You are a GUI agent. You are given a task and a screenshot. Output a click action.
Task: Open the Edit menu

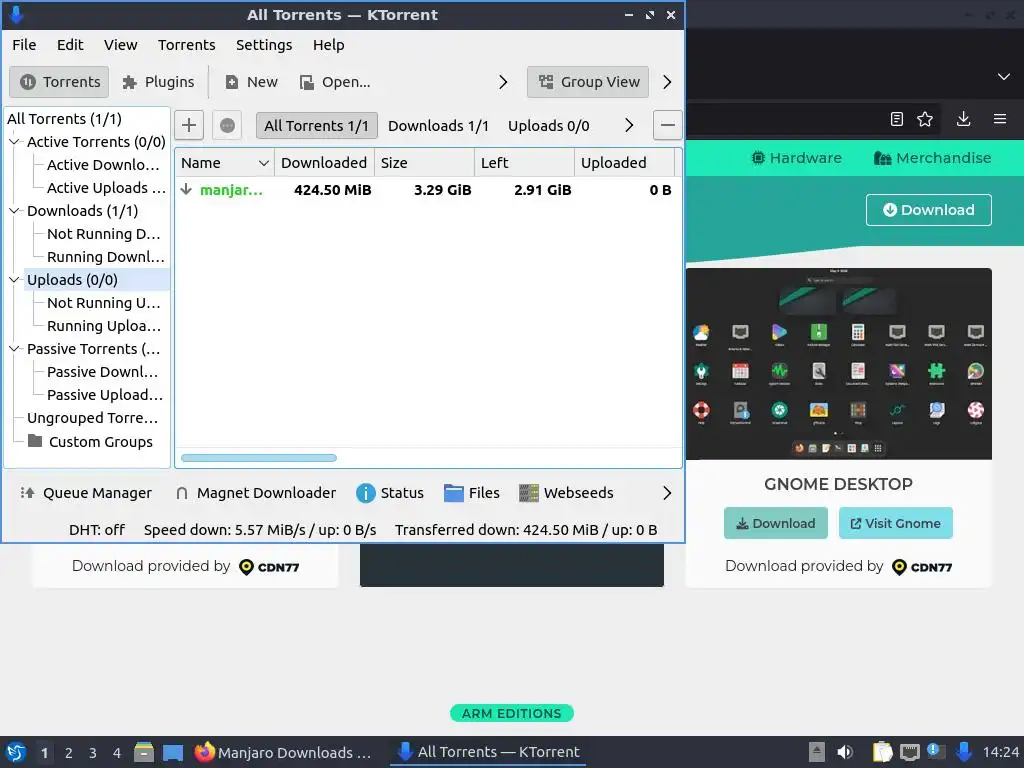tap(70, 45)
